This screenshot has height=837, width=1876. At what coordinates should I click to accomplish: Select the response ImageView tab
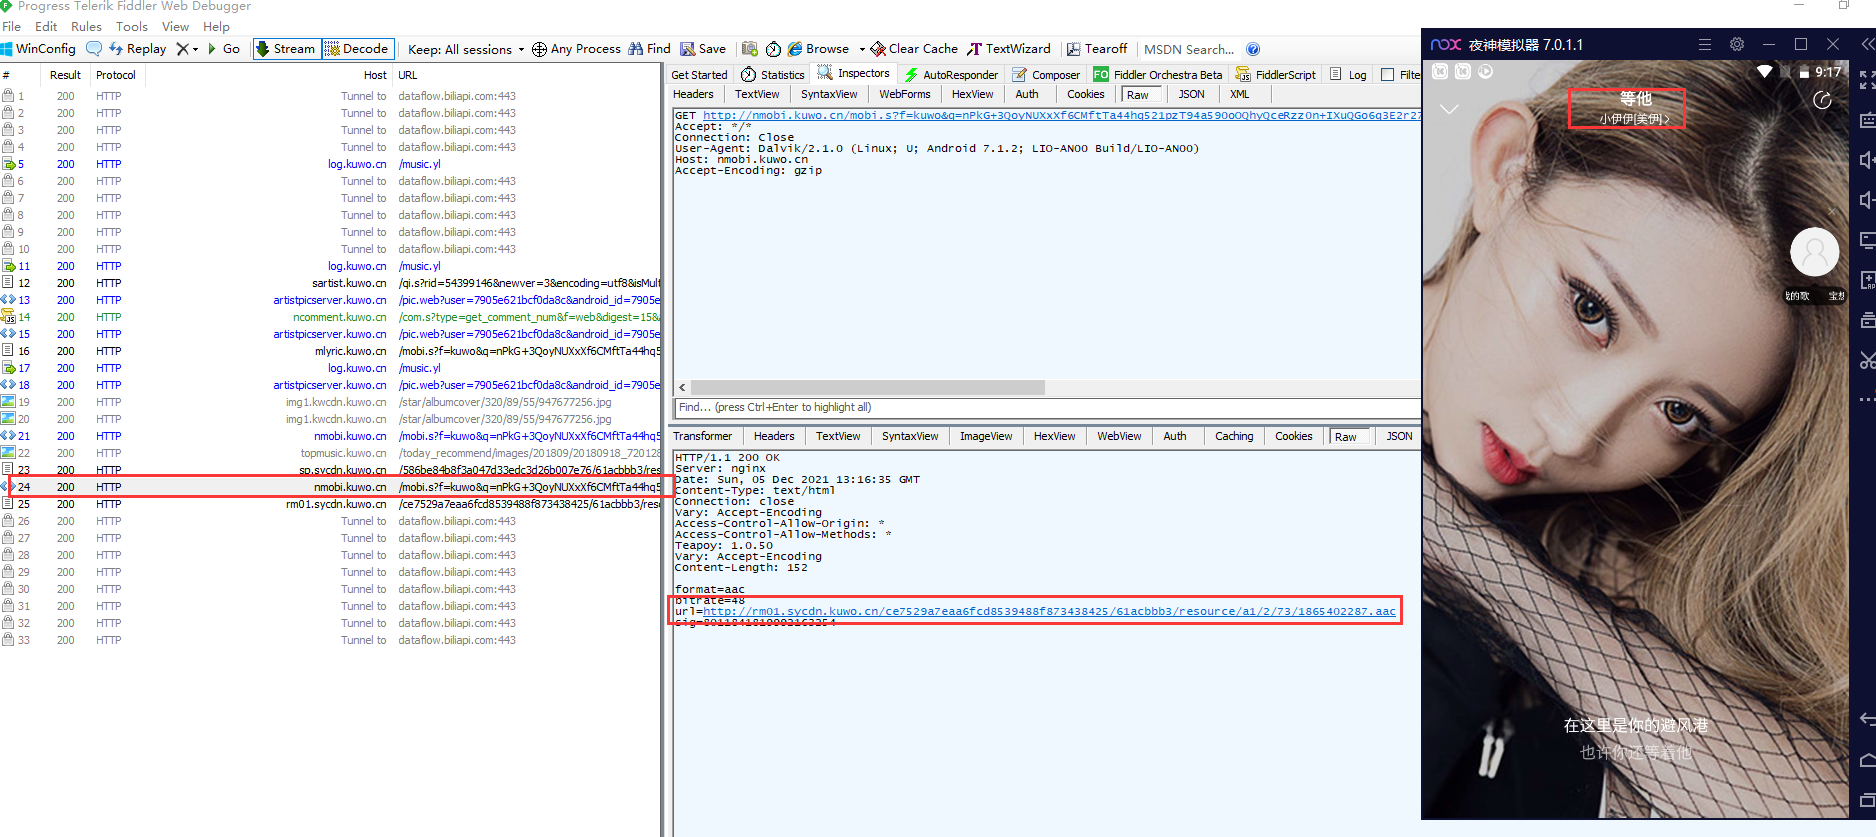point(986,436)
